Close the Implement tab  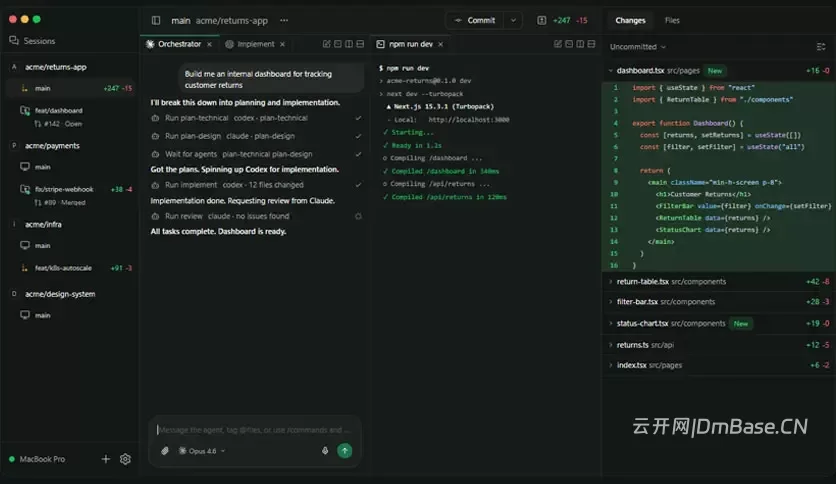tap(283, 44)
